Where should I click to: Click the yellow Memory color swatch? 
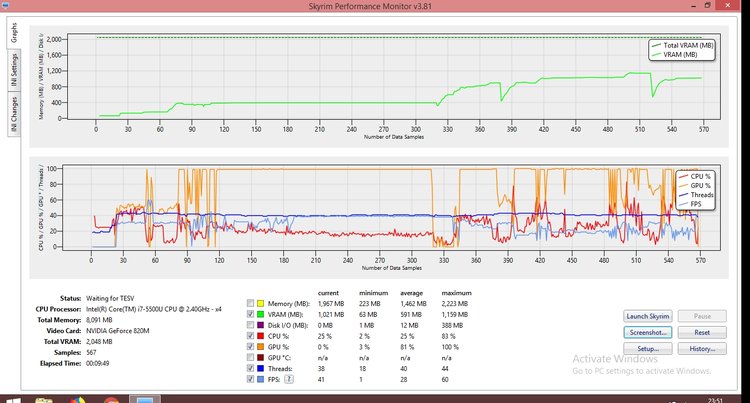[x=260, y=303]
